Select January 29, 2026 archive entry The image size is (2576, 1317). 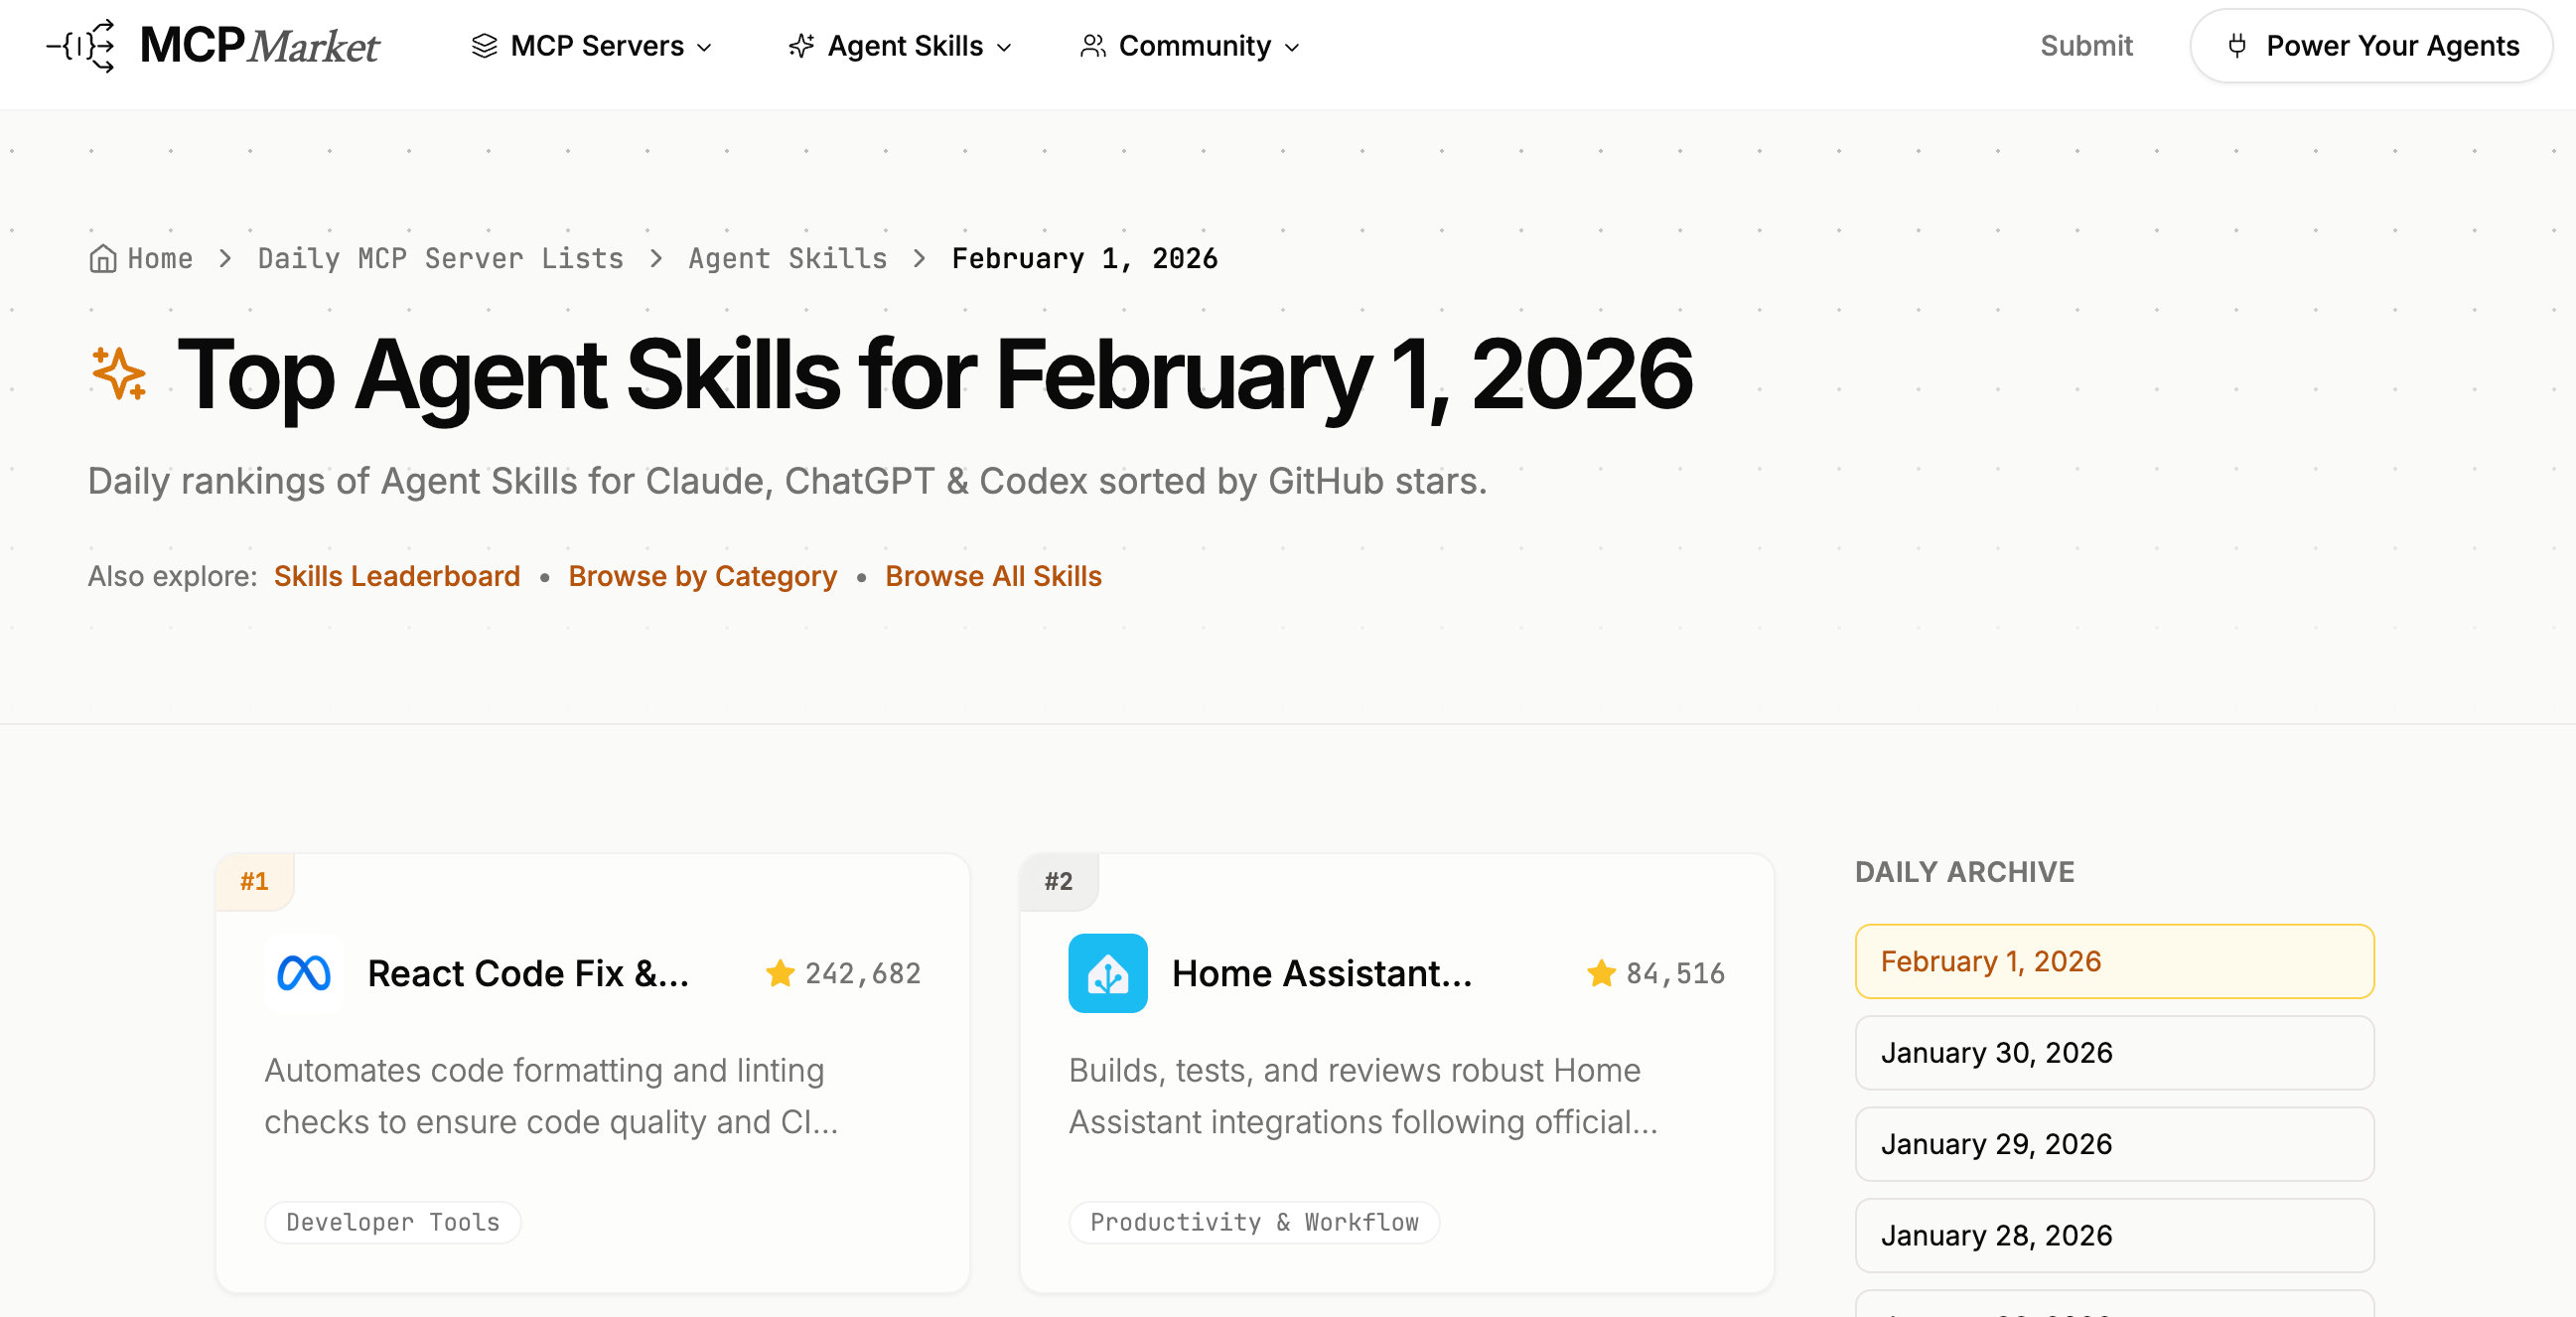click(x=2113, y=1144)
